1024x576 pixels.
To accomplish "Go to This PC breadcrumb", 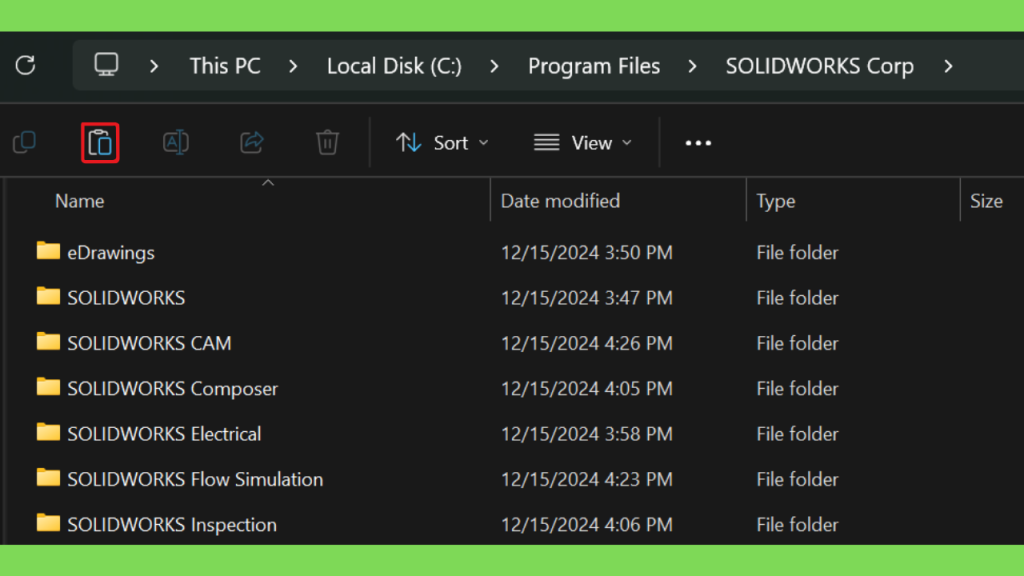I will click(225, 66).
